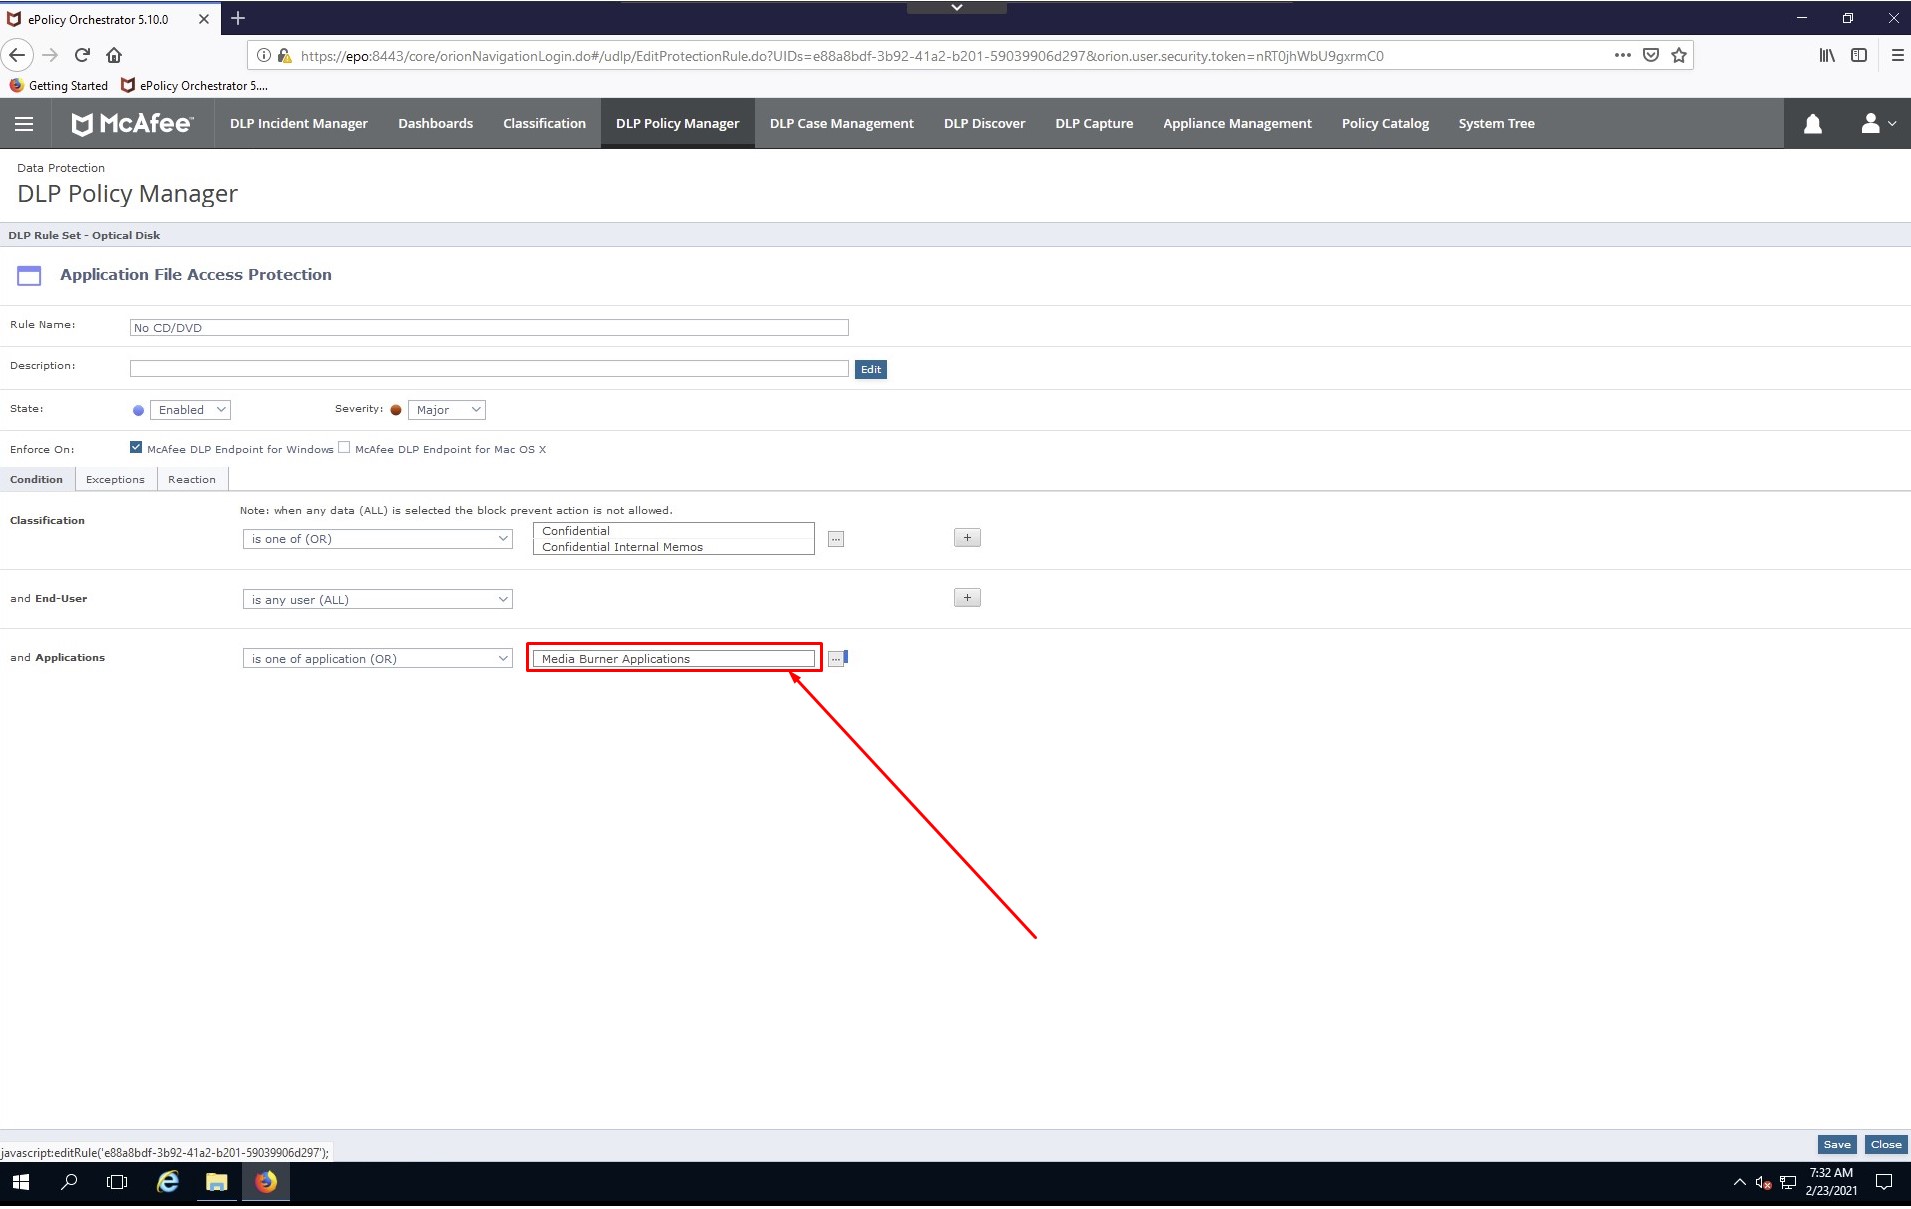Save page to Pocket

click(1651, 55)
